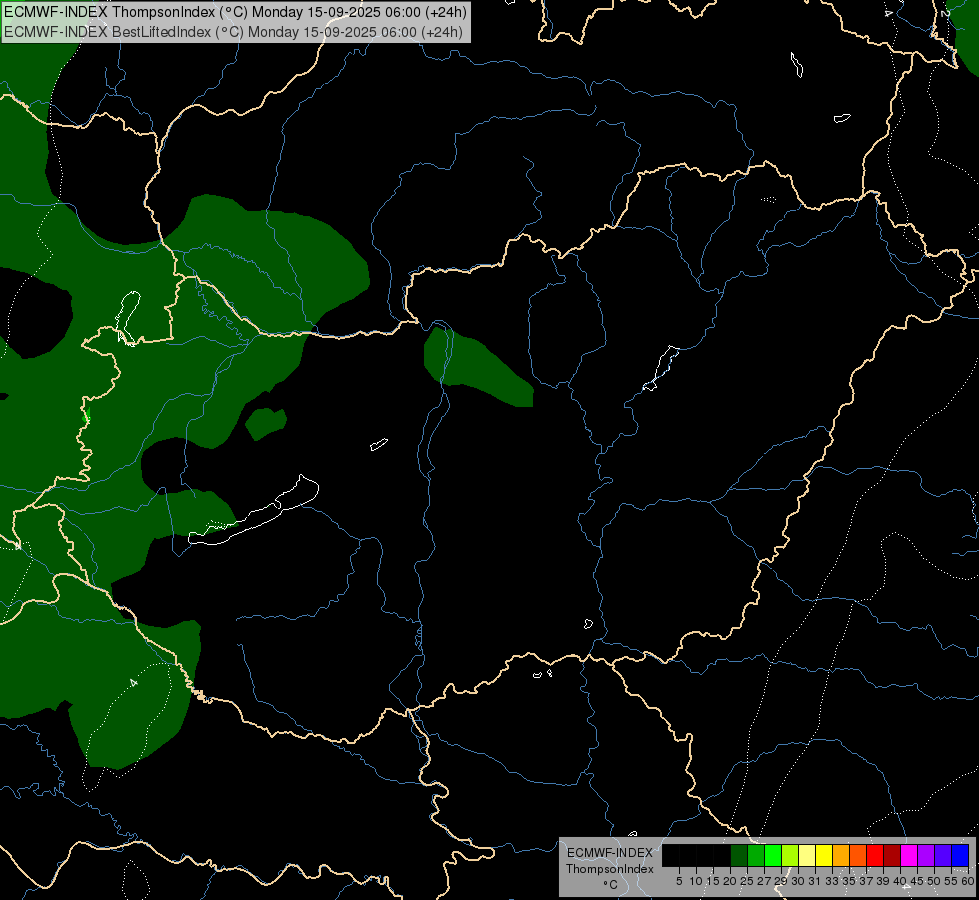979x900 pixels.
Task: Click the legend value label 27
Action: (764, 881)
